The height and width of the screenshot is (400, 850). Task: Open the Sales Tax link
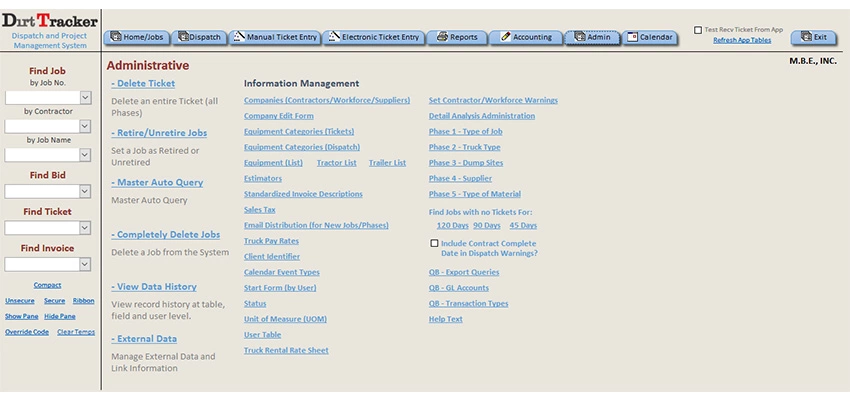pos(260,210)
